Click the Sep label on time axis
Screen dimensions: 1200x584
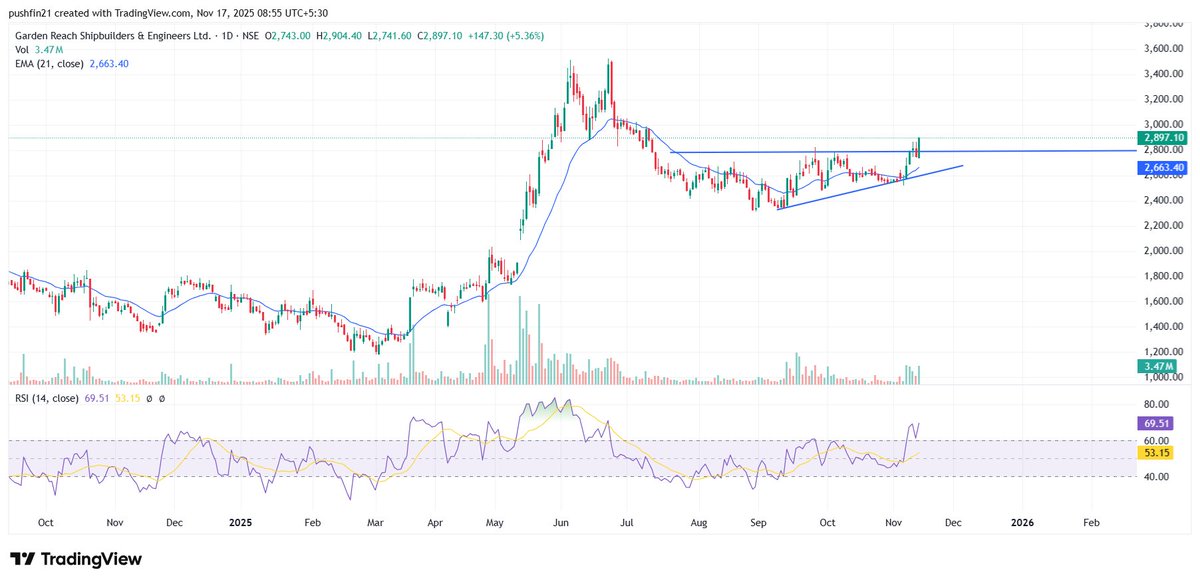[x=758, y=522]
